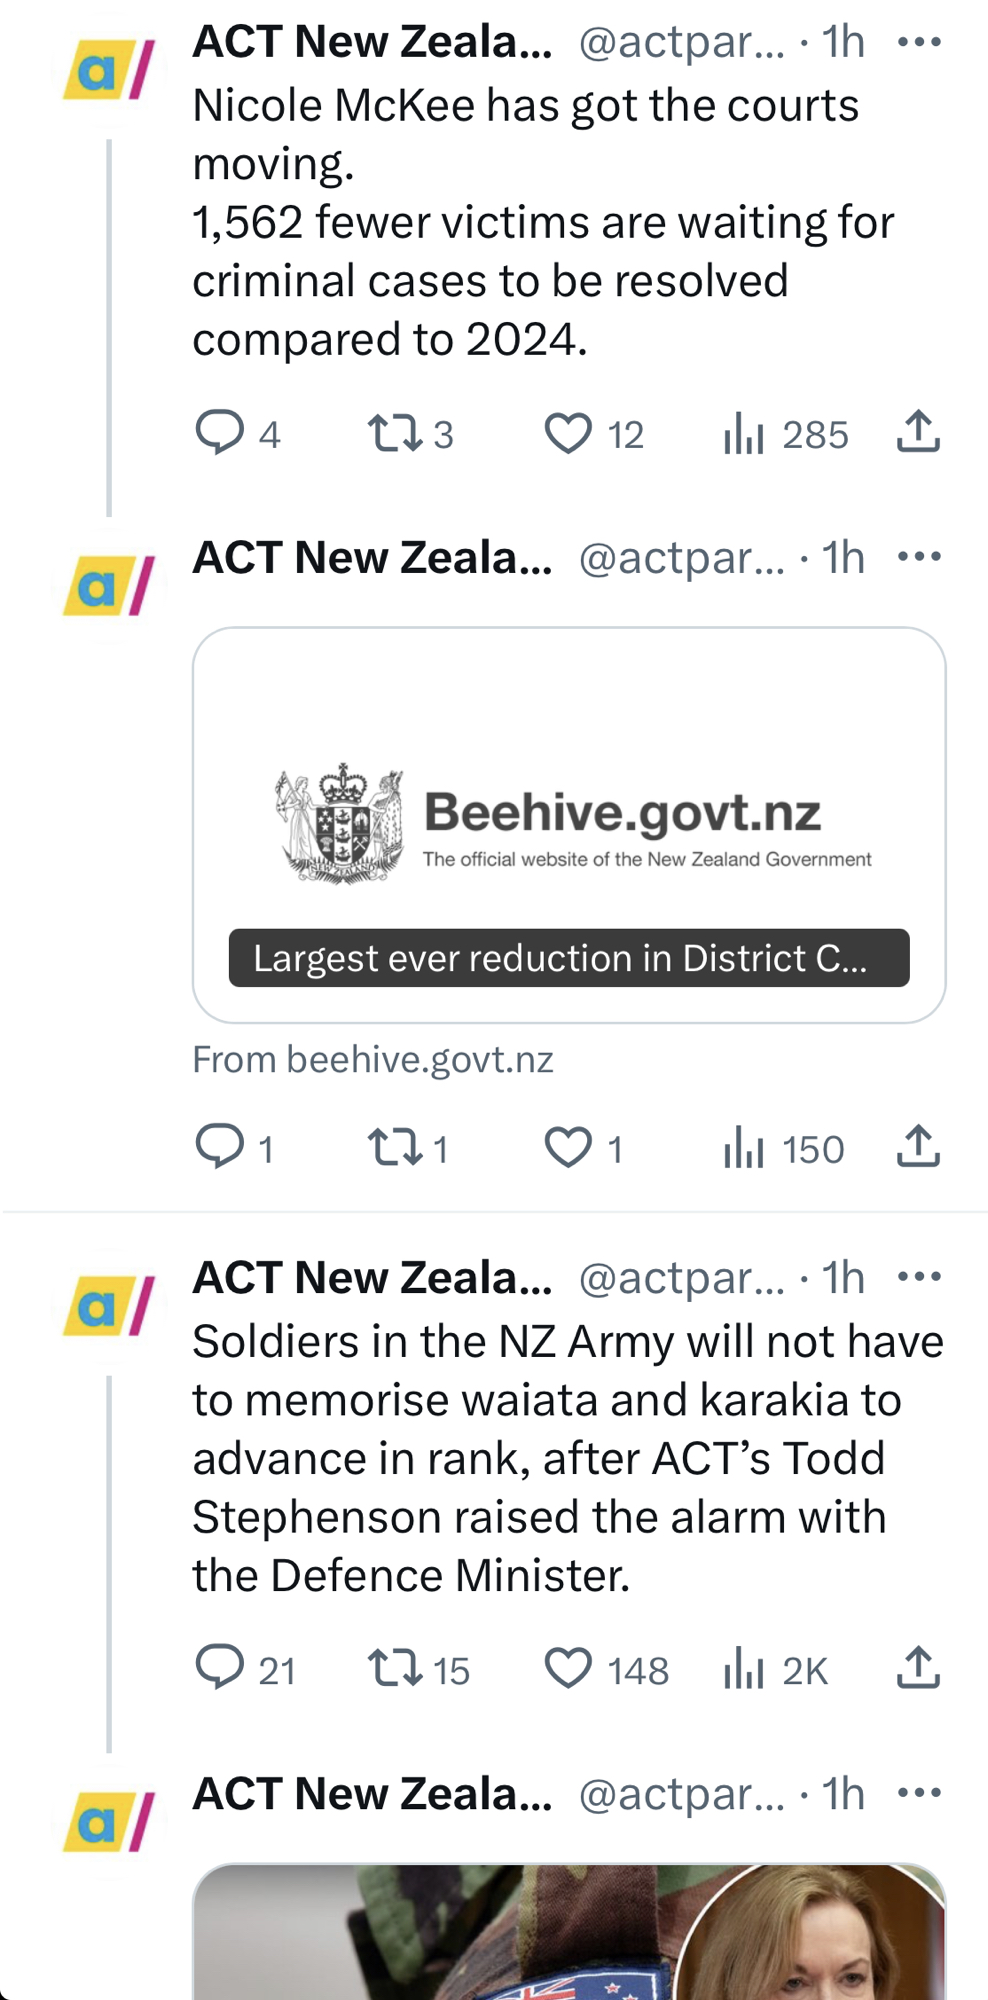Reply to the Beehive link tweet
Viewport: 988px width, 2000px height.
[x=220, y=1147]
